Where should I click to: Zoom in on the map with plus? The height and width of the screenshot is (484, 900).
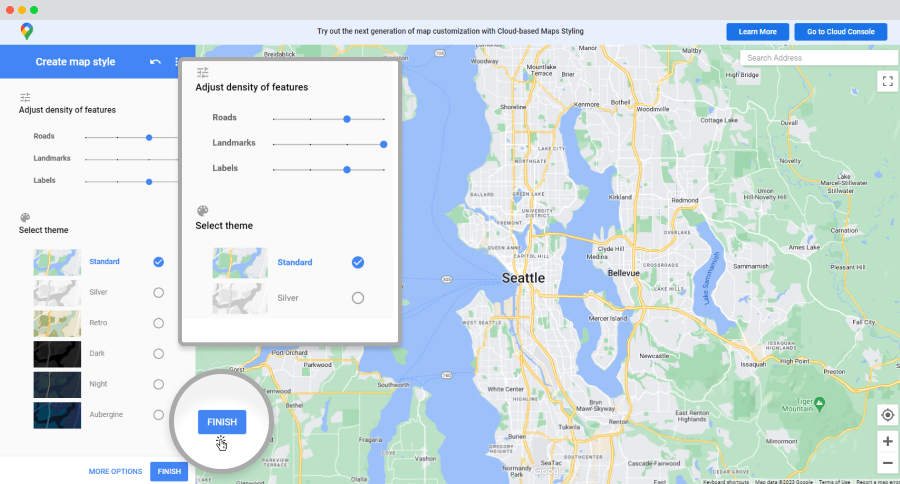click(887, 441)
